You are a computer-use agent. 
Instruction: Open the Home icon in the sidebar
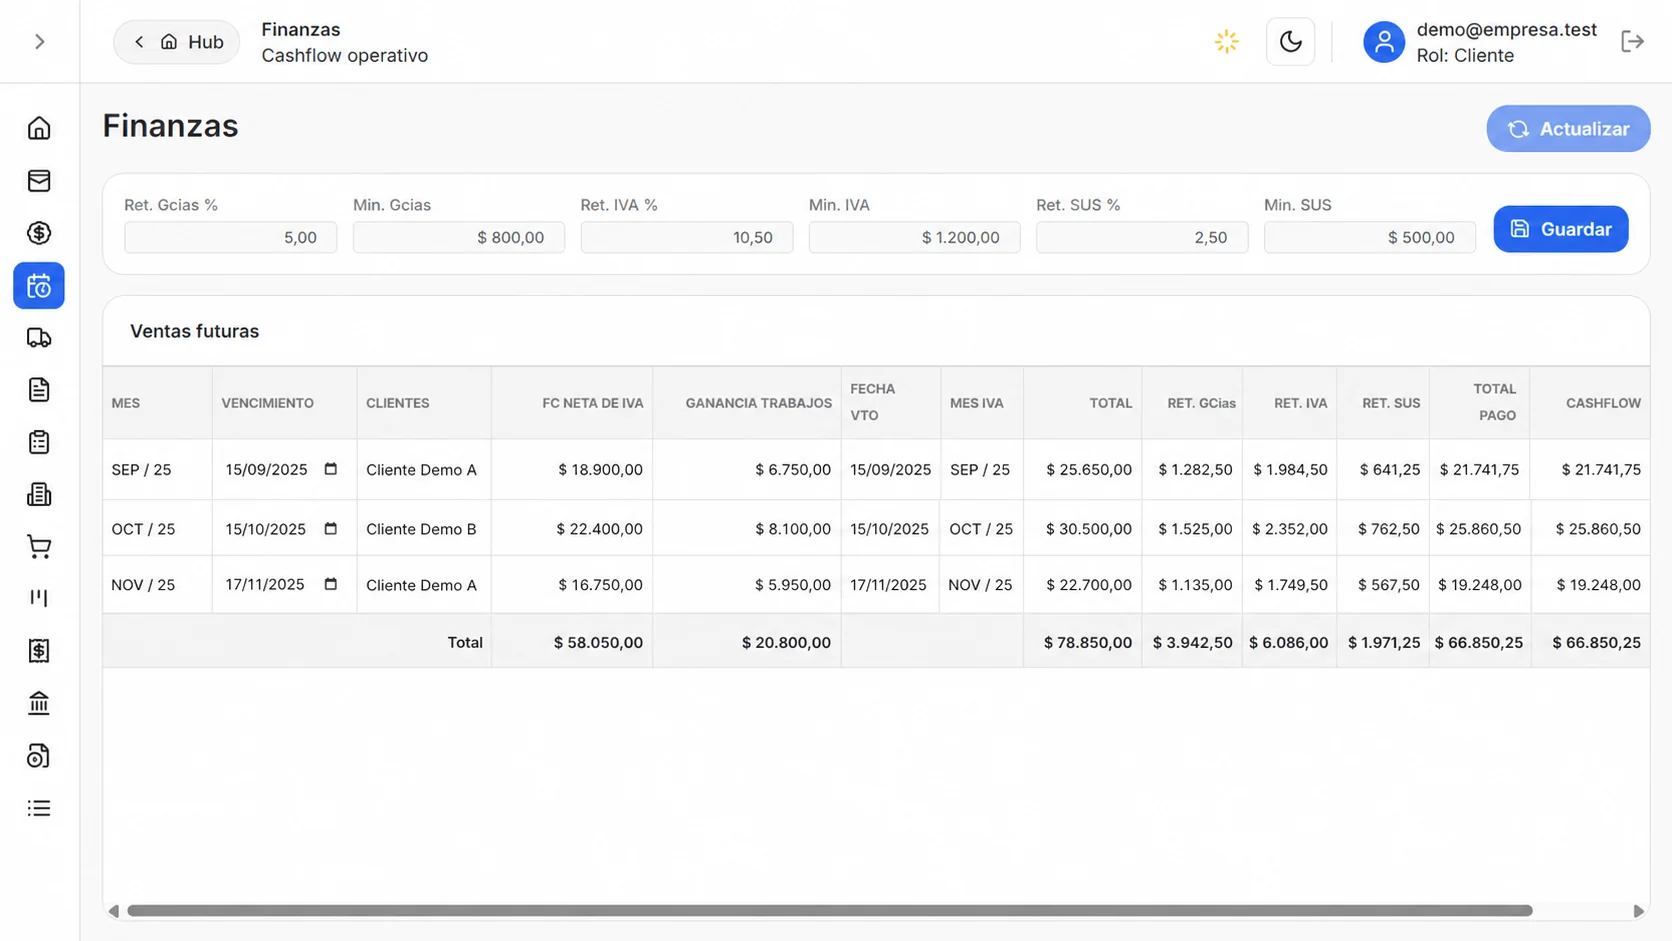pos(39,128)
